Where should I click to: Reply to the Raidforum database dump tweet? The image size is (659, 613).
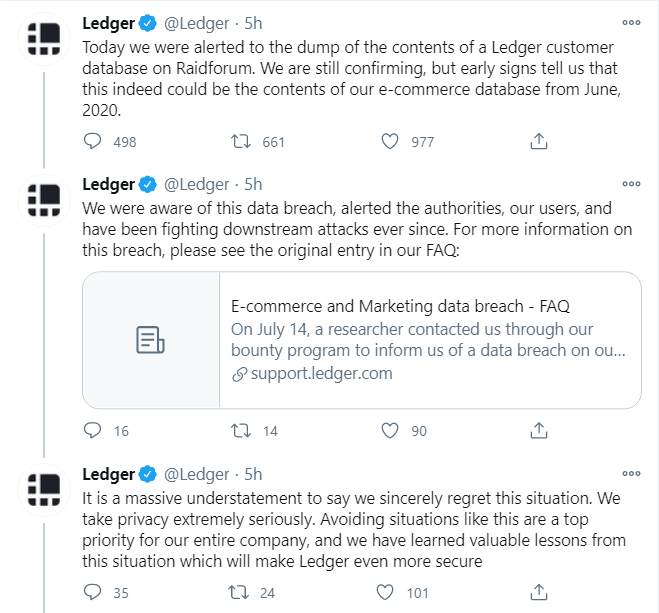point(92,141)
